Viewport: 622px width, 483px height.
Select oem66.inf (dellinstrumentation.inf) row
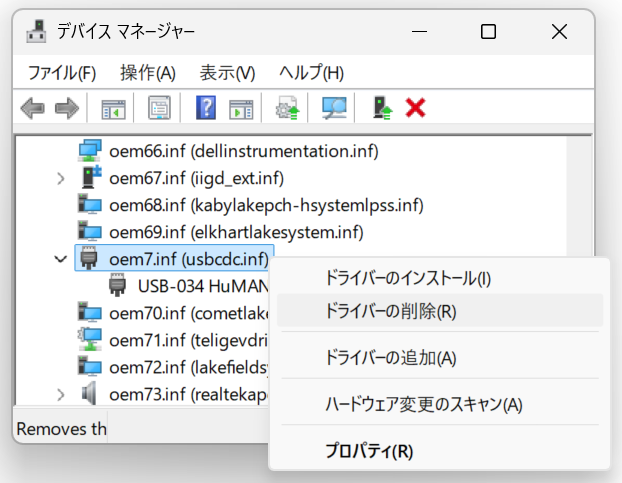[x=244, y=151]
